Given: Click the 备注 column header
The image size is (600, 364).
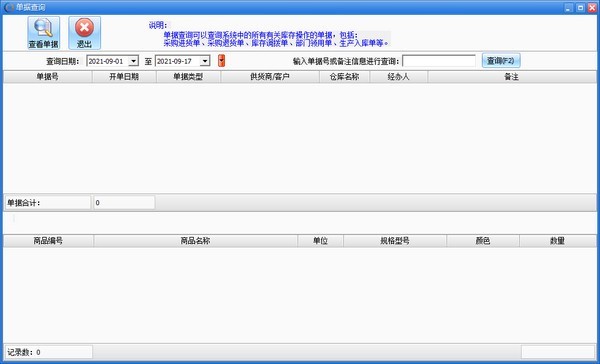Looking at the screenshot, I should pos(512,77).
